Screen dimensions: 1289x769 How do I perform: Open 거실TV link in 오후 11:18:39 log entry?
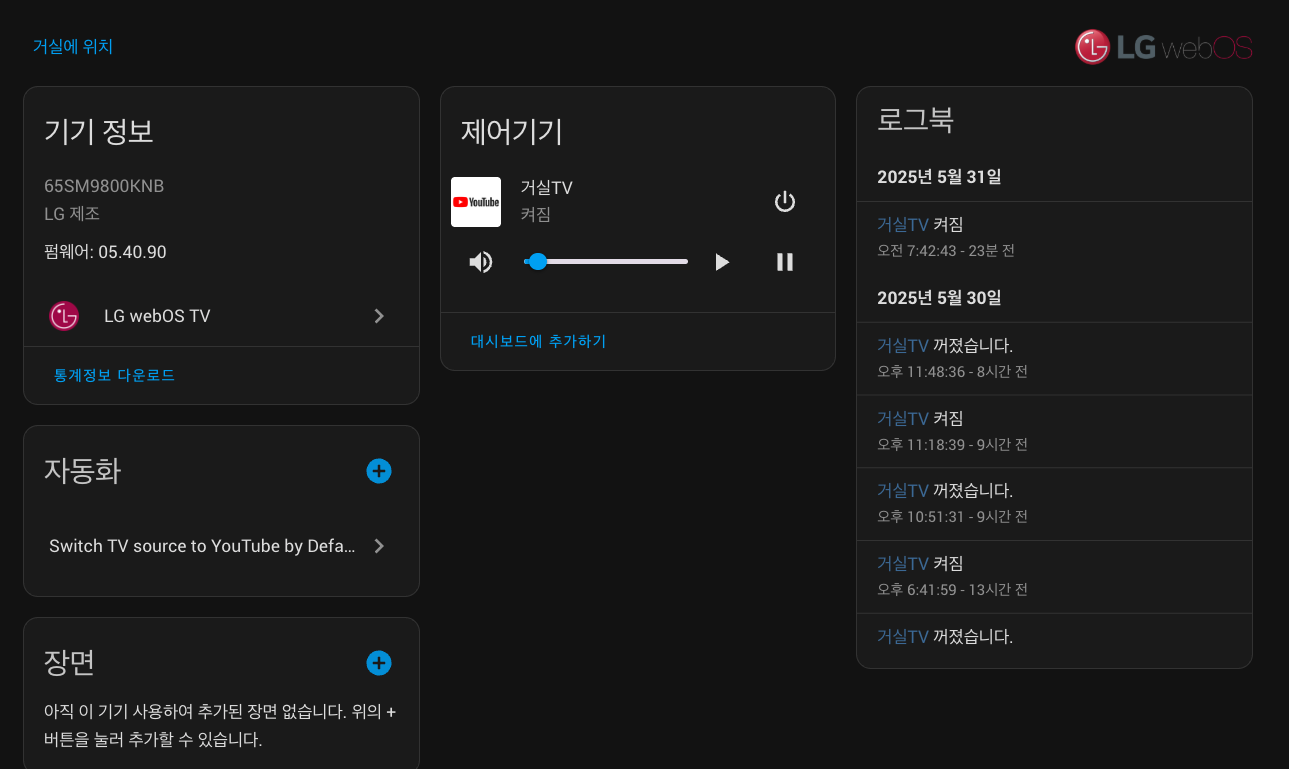pos(902,419)
